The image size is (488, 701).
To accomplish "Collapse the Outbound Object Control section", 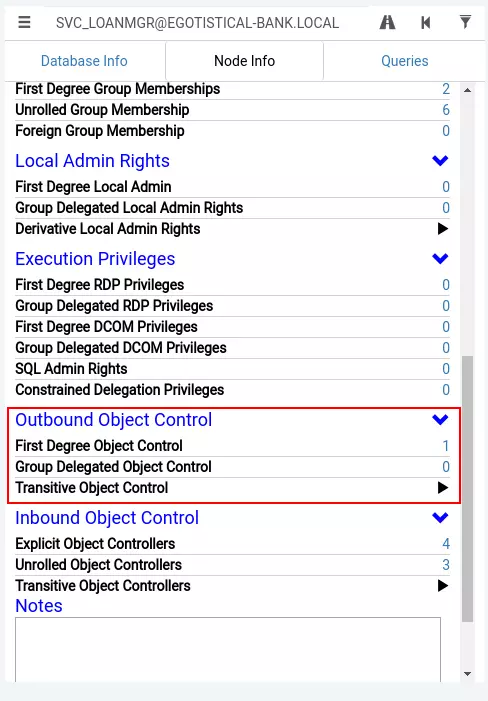I will point(440,419).
